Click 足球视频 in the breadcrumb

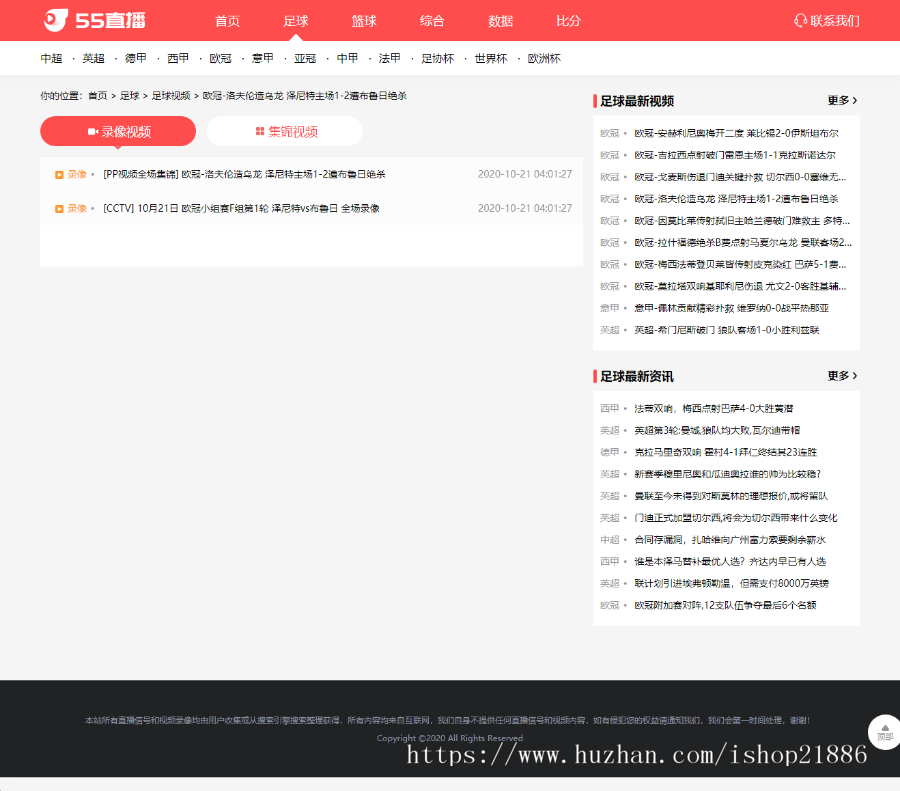[171, 96]
